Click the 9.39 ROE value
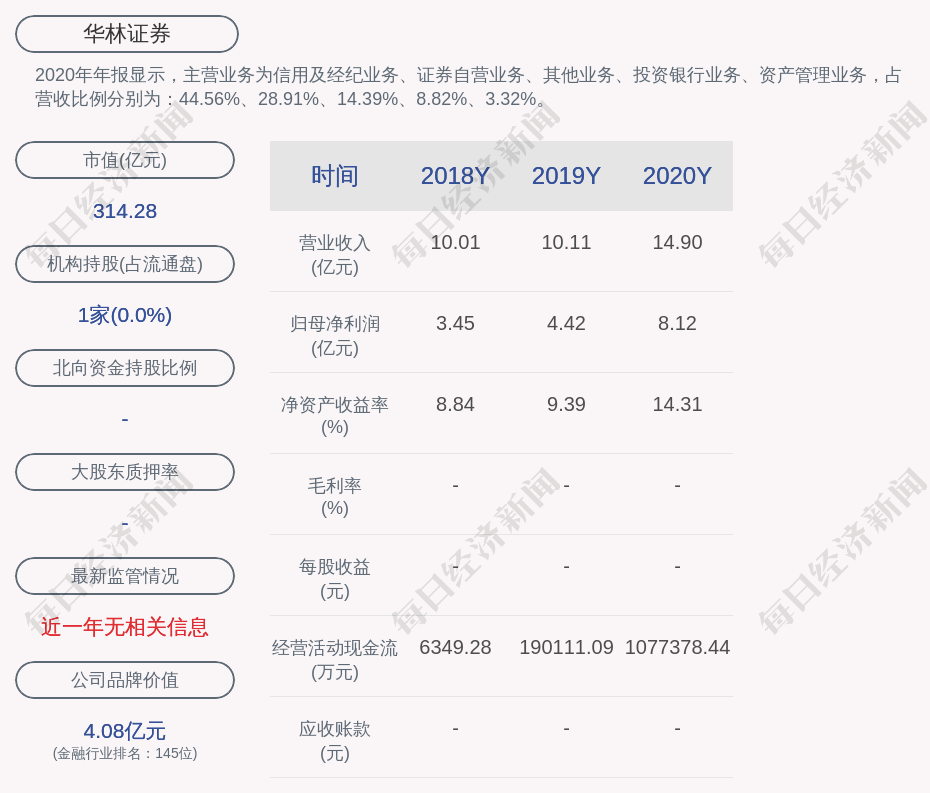The width and height of the screenshot is (930, 793). click(x=566, y=405)
